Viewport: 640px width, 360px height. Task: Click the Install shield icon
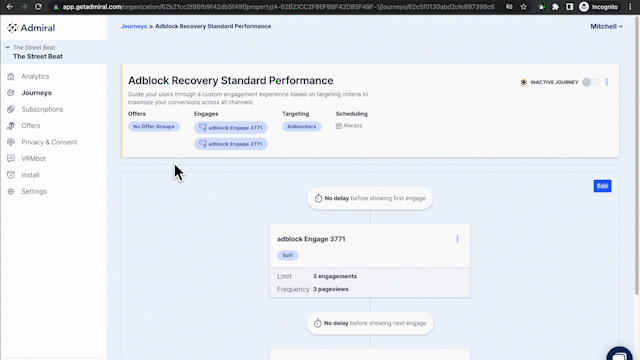pos(11,175)
